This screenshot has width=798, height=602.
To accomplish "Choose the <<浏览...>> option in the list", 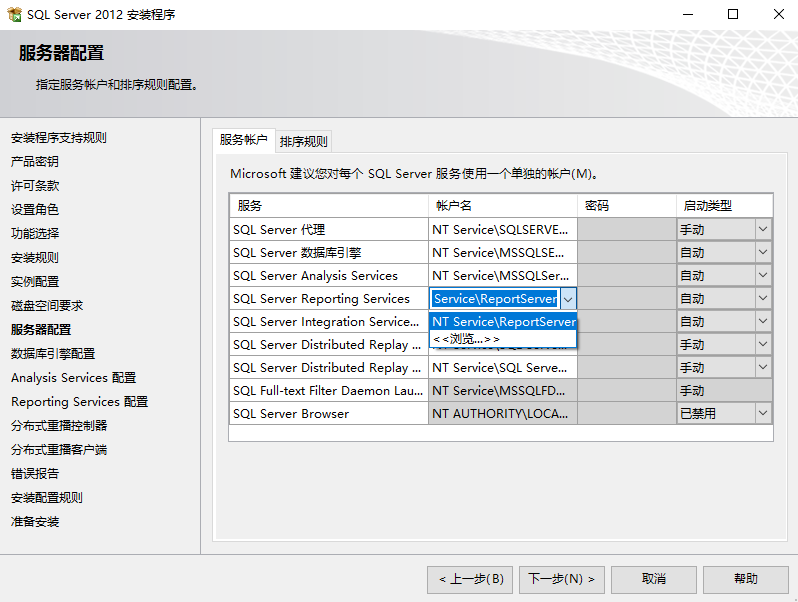I will (x=503, y=338).
